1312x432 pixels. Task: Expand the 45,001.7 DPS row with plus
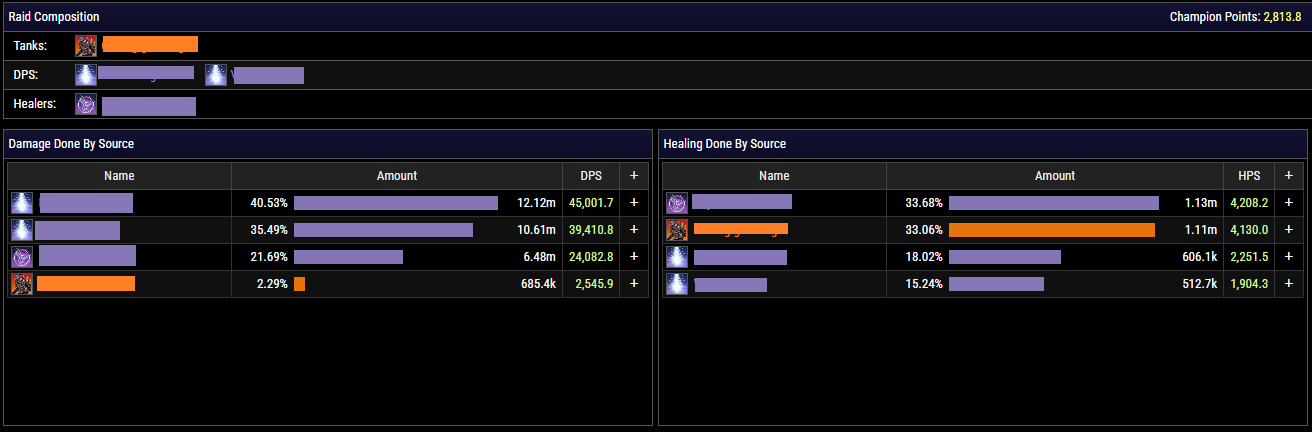click(x=633, y=203)
